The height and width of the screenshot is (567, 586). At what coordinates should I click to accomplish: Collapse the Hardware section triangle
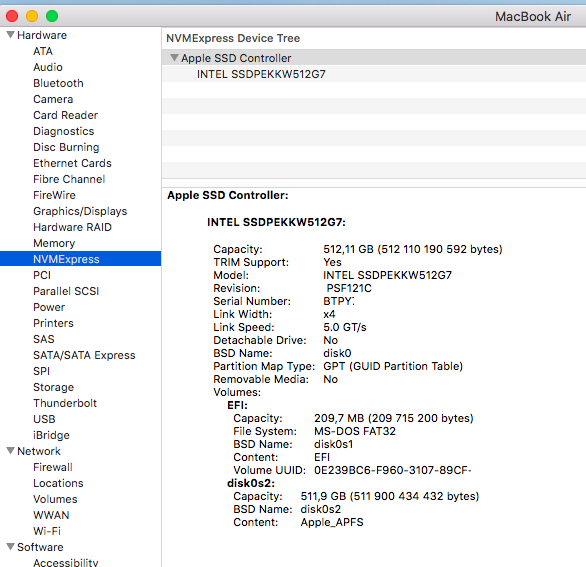coord(10,35)
